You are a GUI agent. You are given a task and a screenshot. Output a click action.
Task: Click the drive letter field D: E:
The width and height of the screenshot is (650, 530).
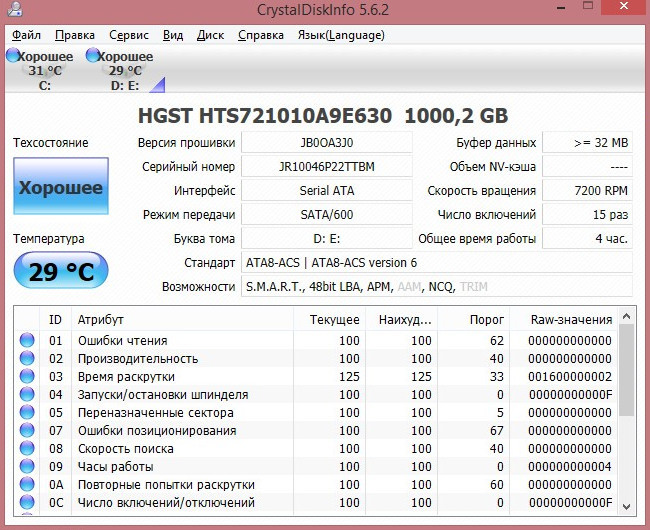327,239
